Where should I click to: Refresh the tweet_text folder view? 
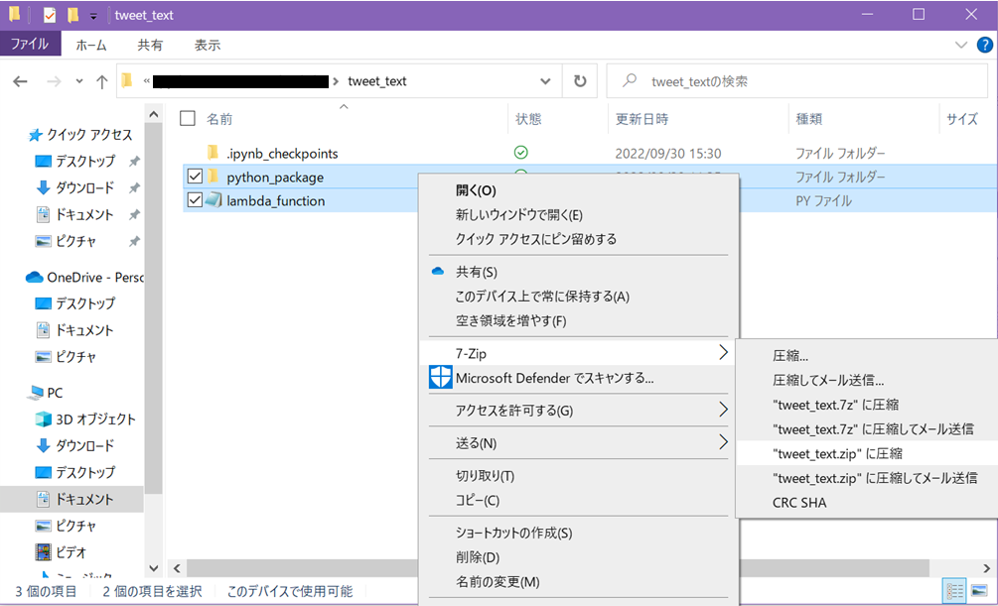pos(580,81)
